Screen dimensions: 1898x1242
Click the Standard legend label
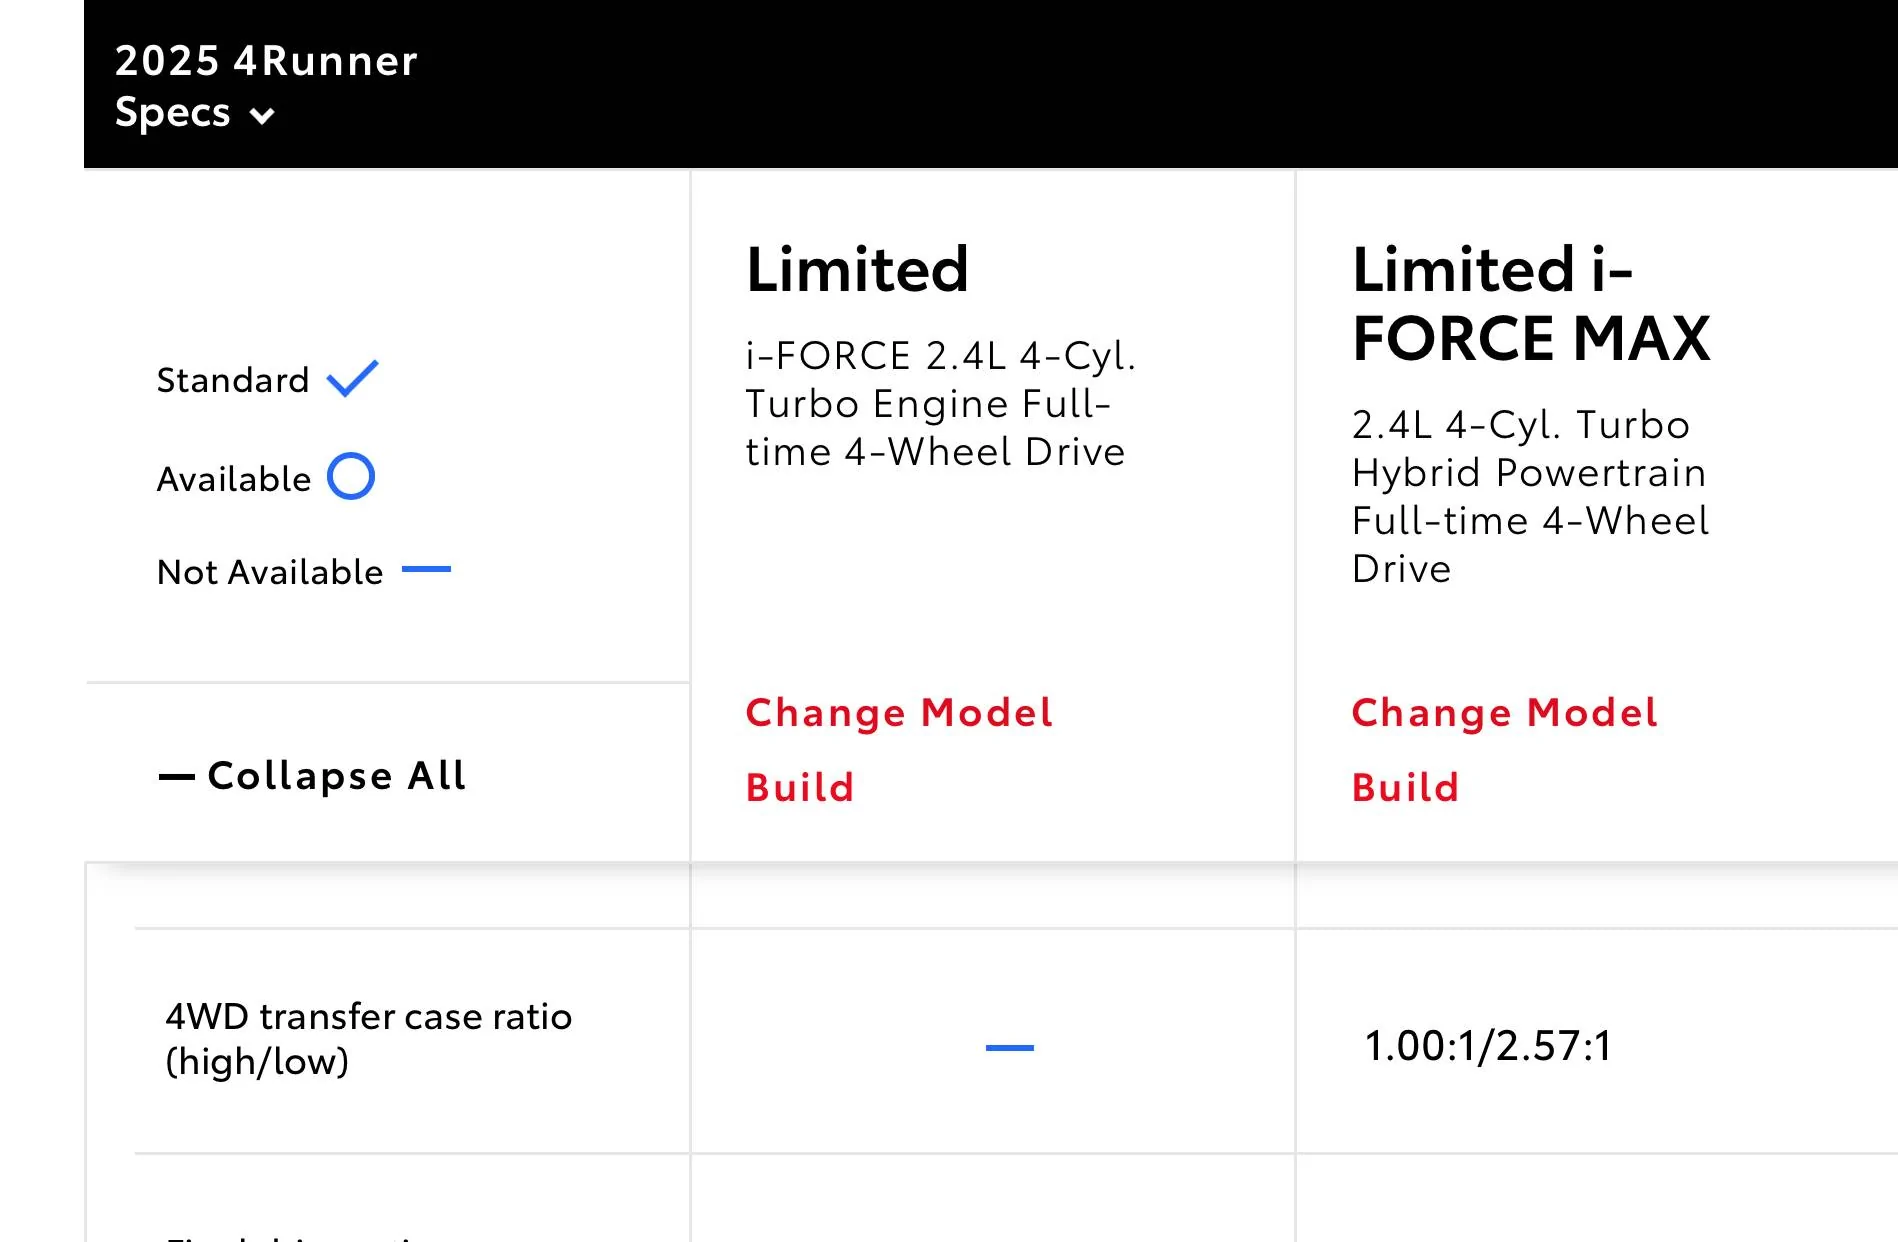coord(233,380)
